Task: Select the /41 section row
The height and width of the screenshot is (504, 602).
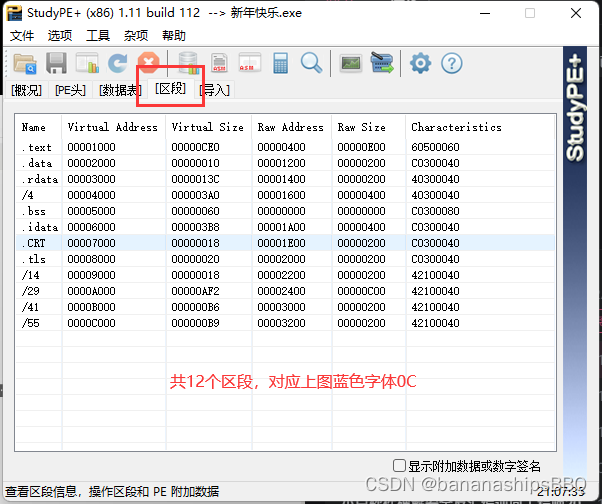Action: [285, 307]
